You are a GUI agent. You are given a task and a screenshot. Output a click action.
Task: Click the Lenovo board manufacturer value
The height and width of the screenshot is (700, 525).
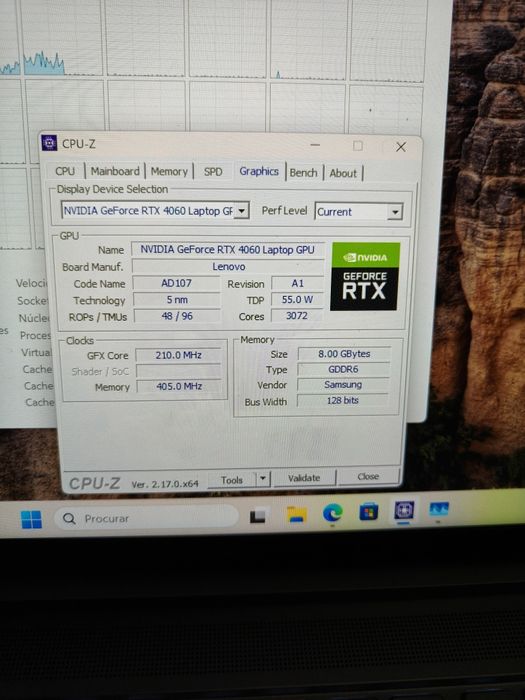point(228,267)
